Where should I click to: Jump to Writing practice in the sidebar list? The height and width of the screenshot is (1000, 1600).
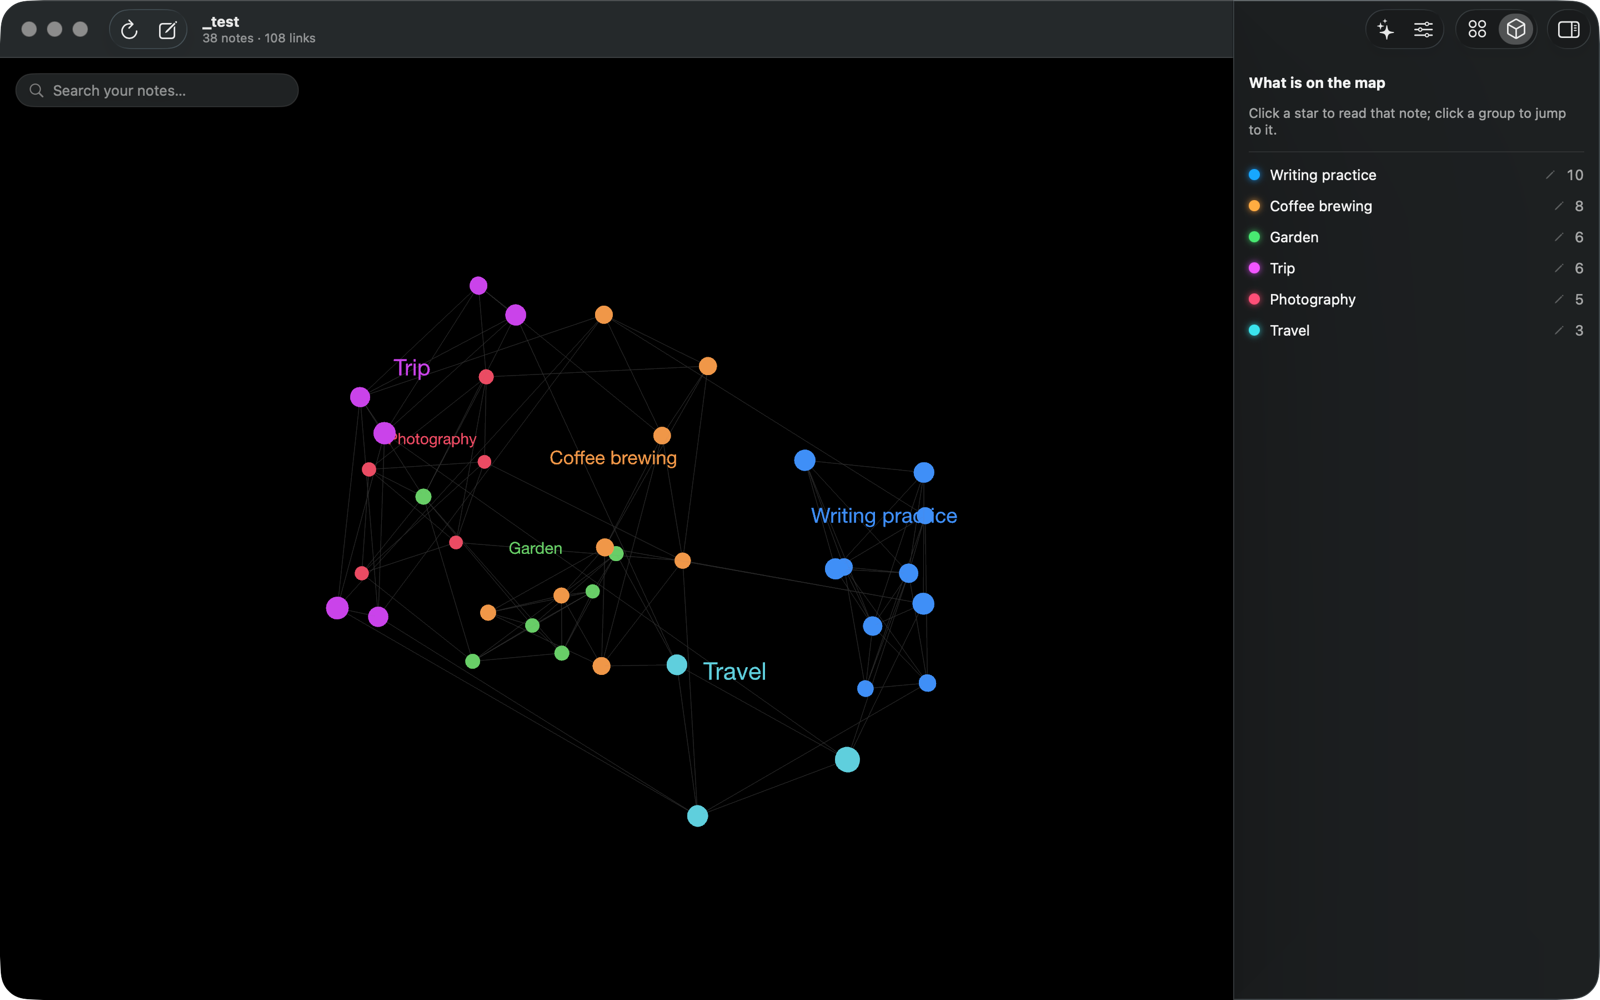click(x=1415, y=175)
